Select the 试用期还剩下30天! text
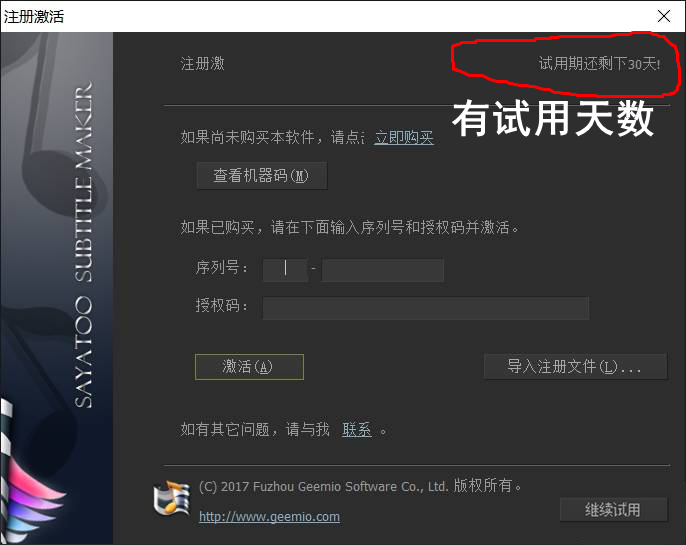This screenshot has height=545, width=686. click(599, 64)
